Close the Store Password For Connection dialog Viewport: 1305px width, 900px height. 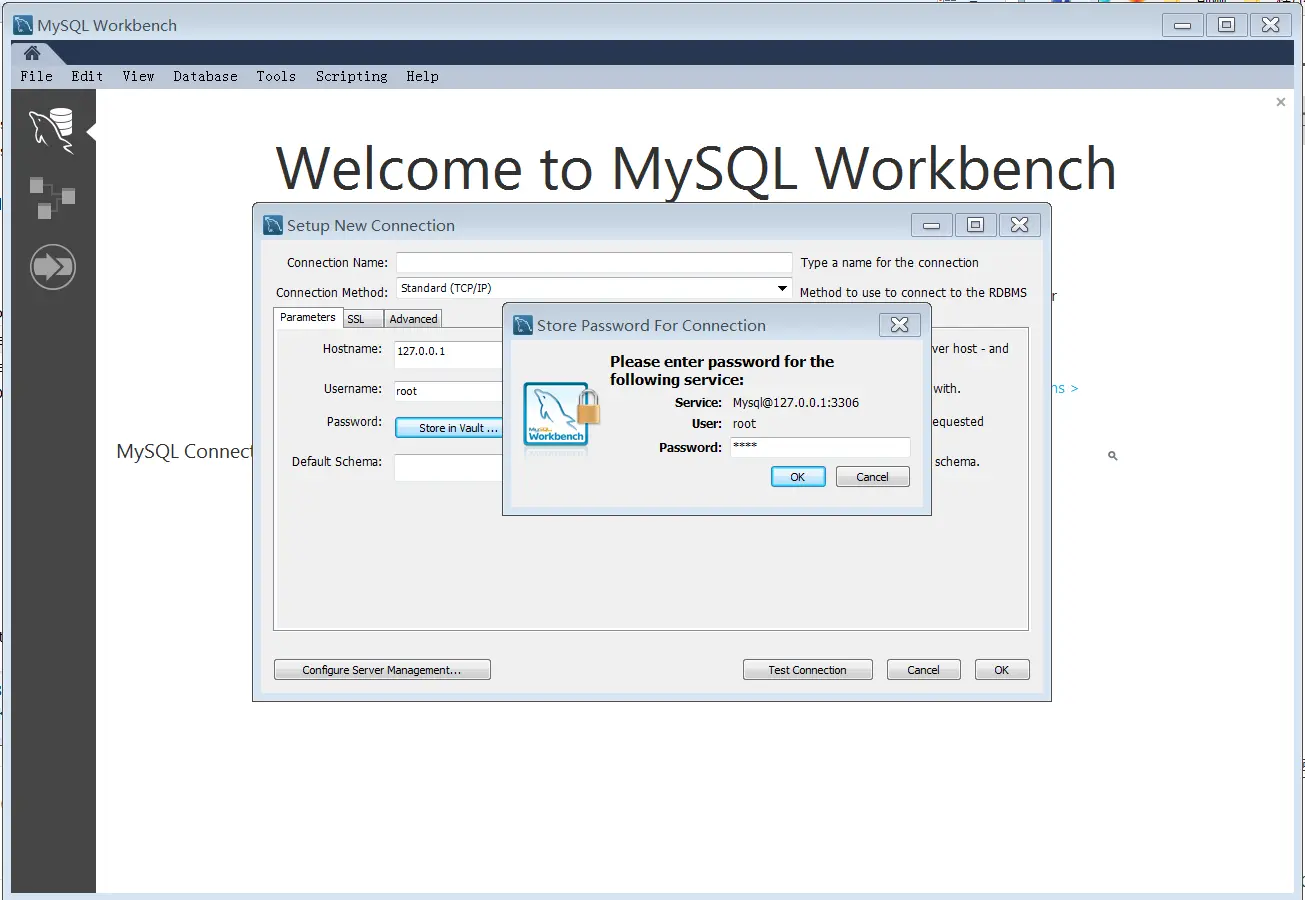point(899,325)
